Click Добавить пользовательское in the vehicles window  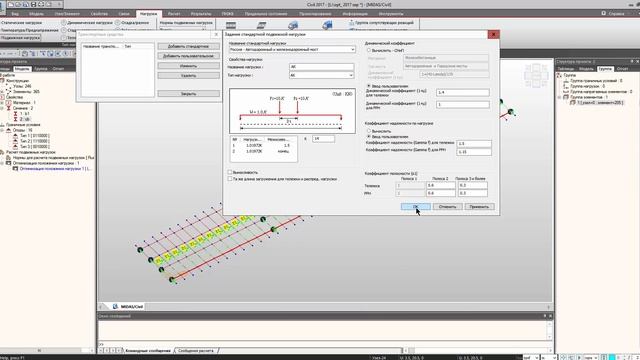[x=188, y=56]
